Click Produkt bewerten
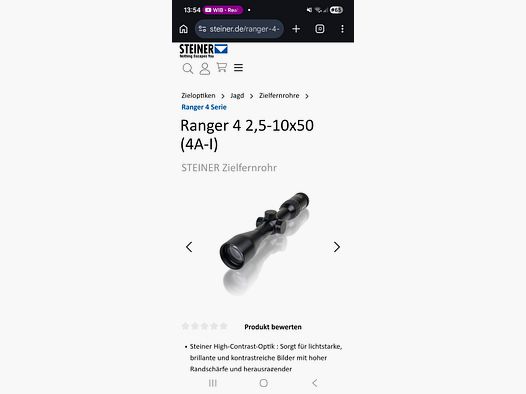 (273, 327)
